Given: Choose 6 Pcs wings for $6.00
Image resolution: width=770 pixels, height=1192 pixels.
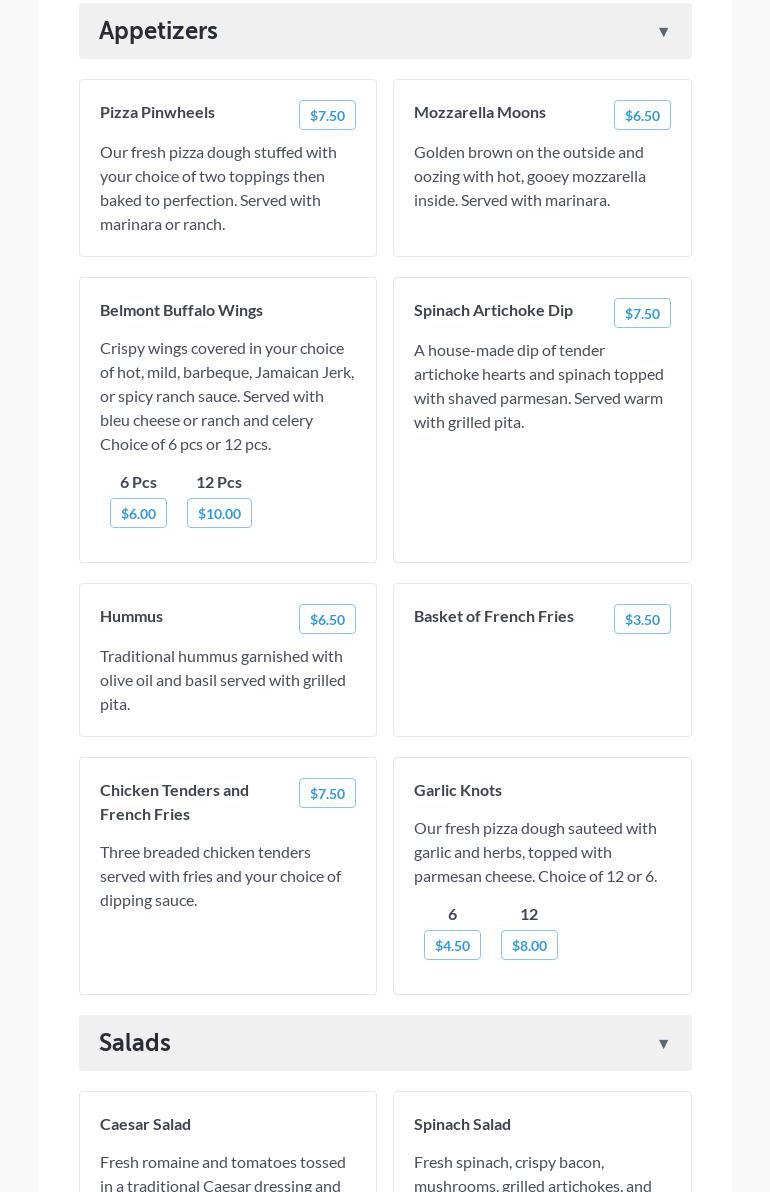Looking at the screenshot, I should pyautogui.click(x=138, y=514).
